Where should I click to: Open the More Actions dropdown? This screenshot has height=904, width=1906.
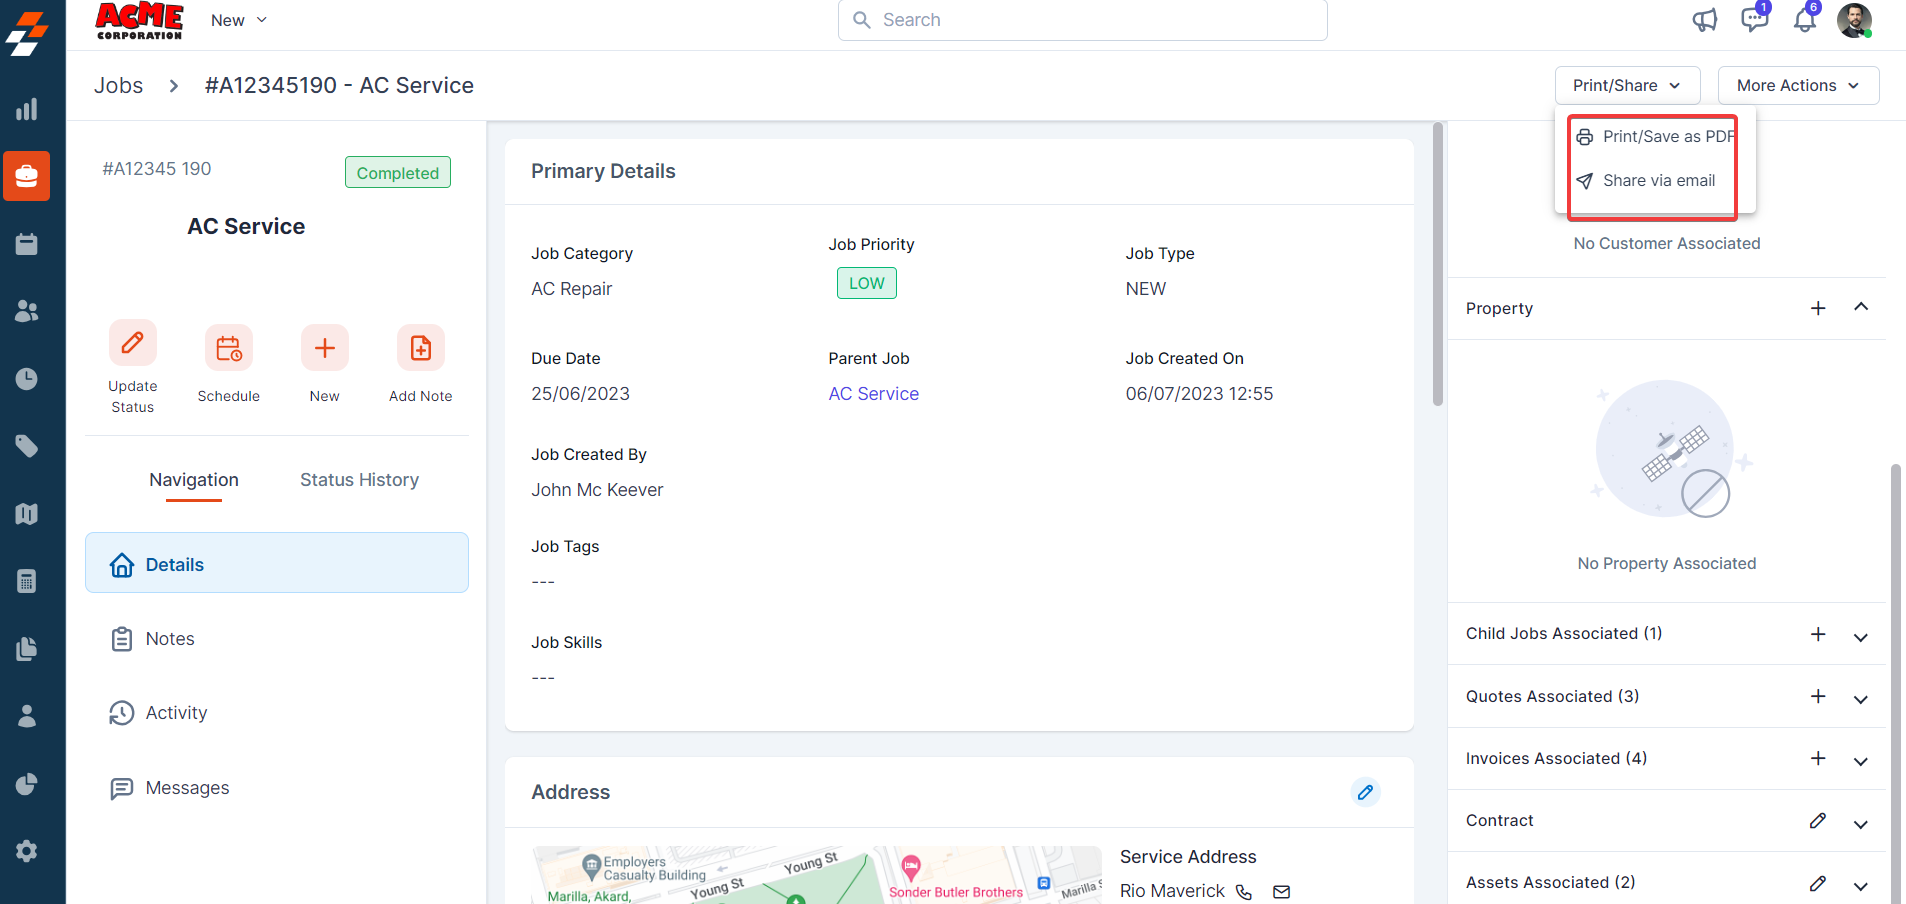click(1797, 86)
